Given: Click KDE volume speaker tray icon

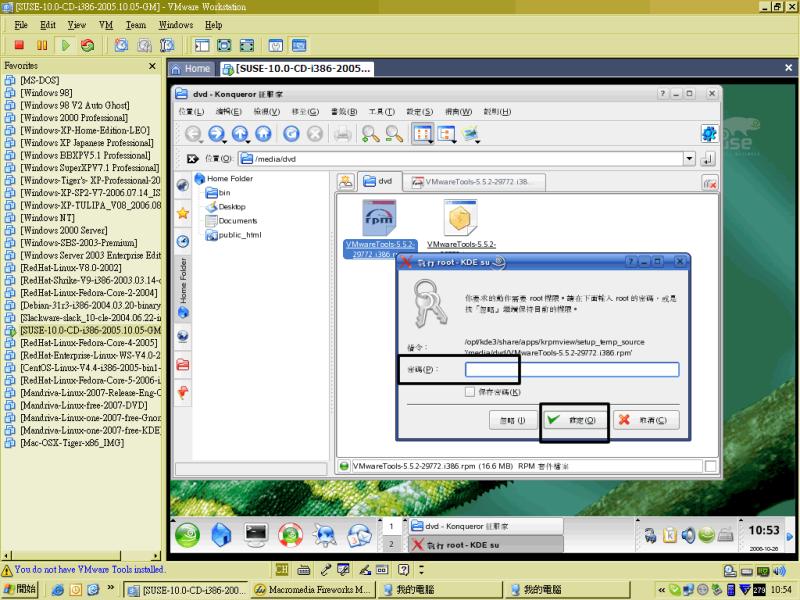Looking at the screenshot, I should point(688,535).
